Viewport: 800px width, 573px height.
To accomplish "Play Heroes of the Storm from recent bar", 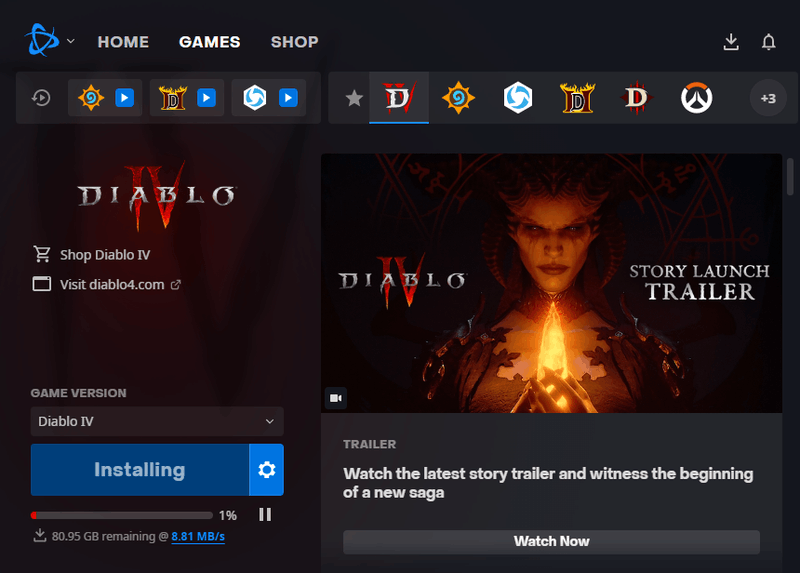I will pyautogui.click(x=288, y=97).
